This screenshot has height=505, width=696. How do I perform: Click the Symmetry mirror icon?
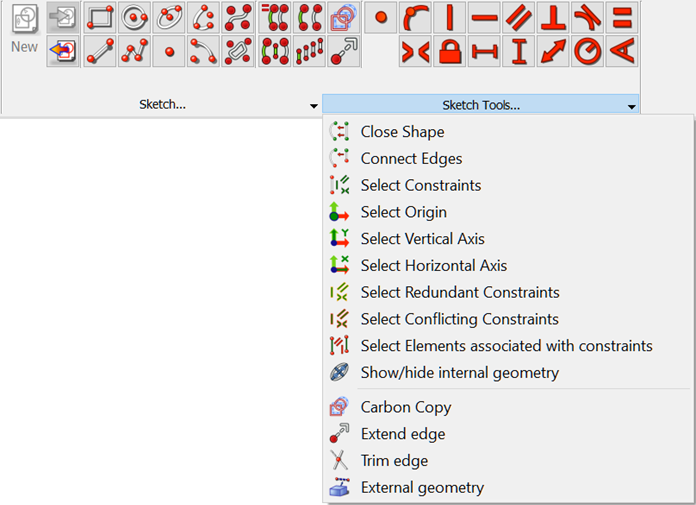275,51
